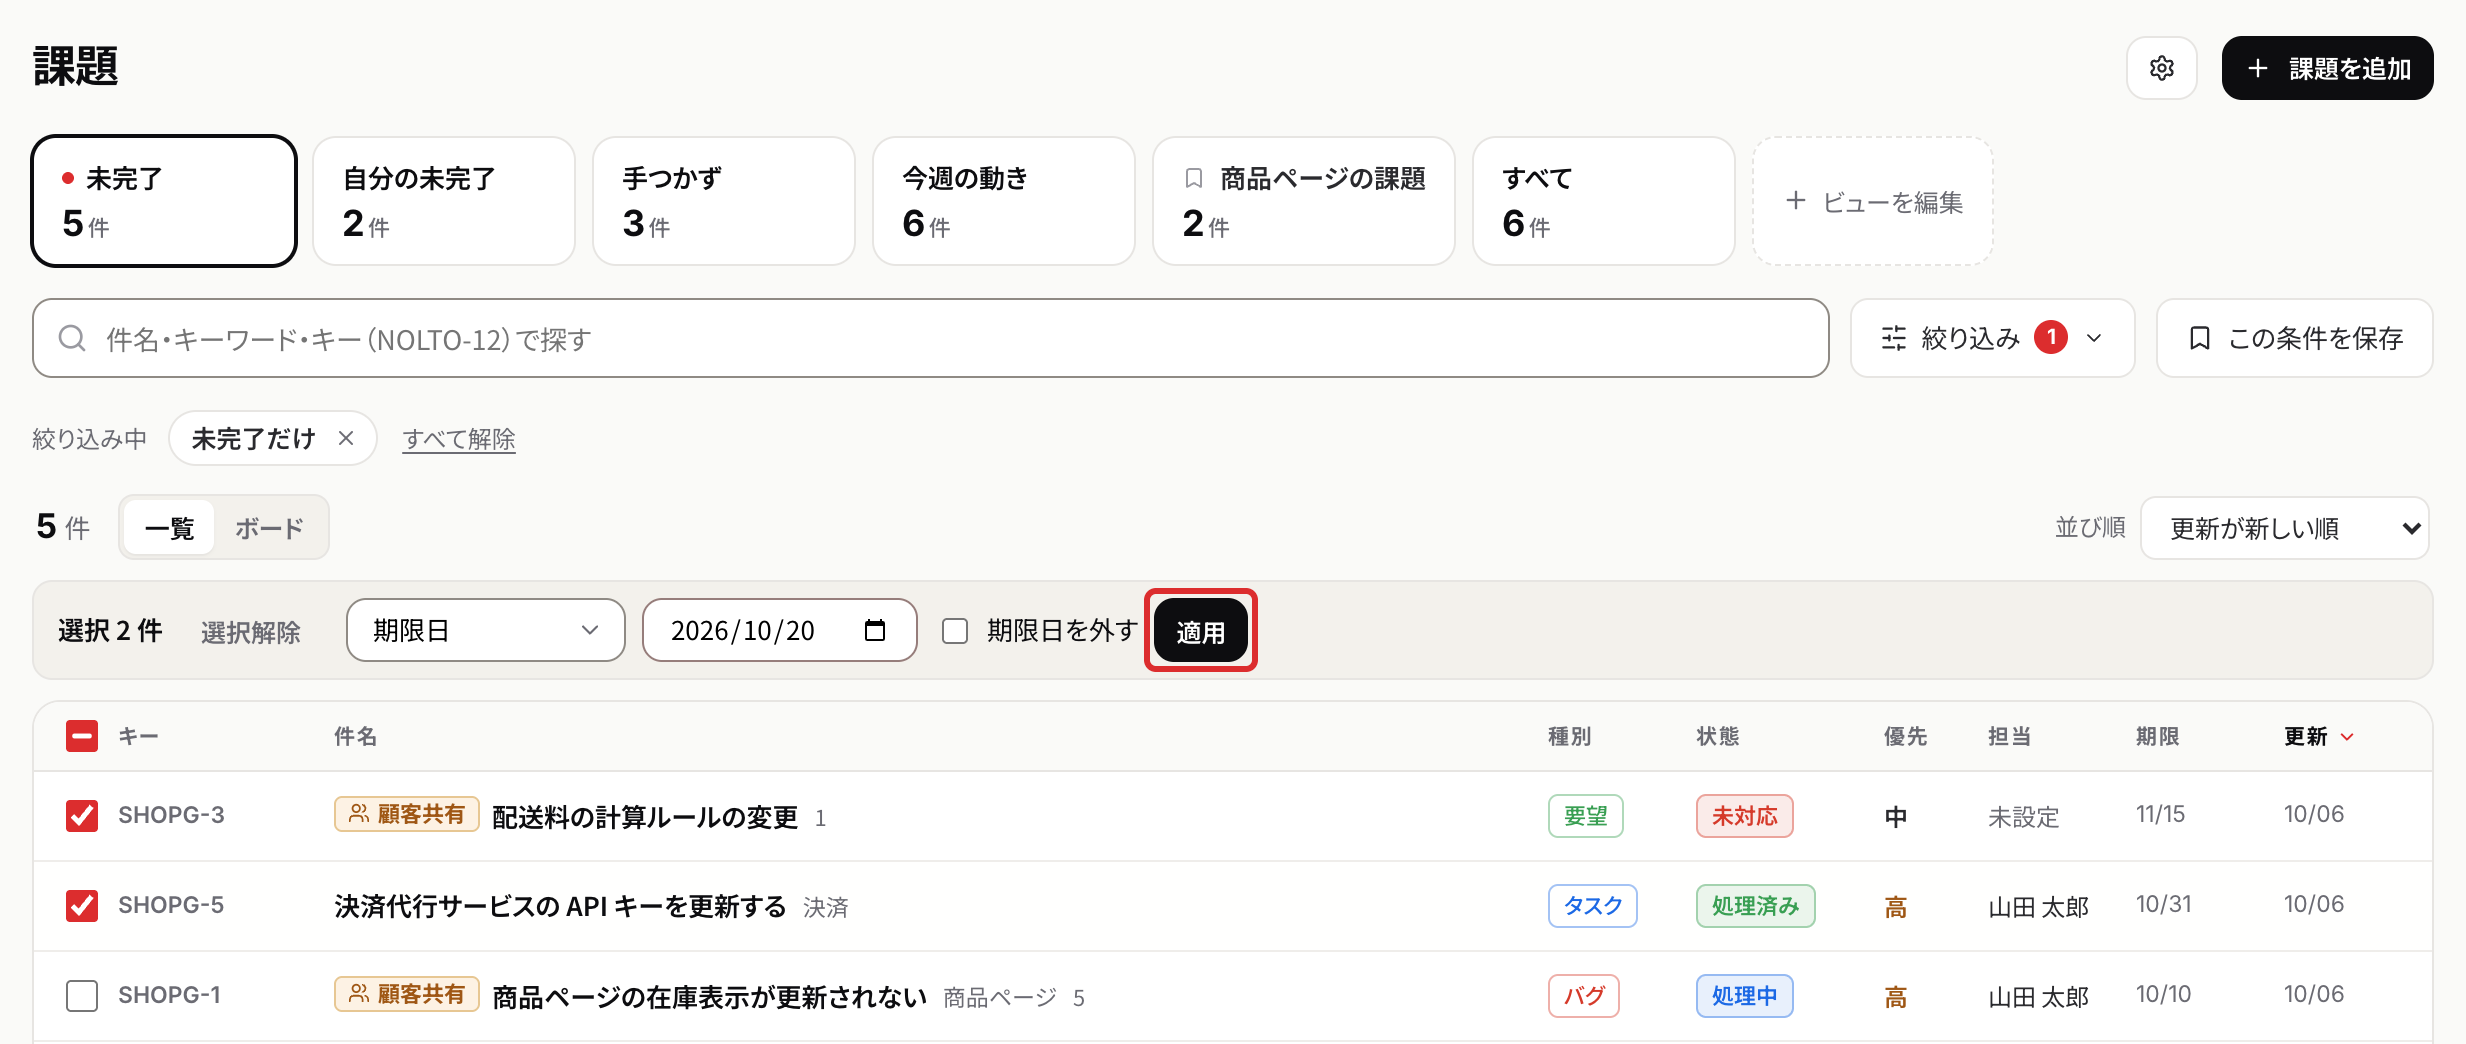The image size is (2466, 1044).
Task: Click the bookmark icon in 商品ページの課題 card
Action: pyautogui.click(x=1193, y=178)
